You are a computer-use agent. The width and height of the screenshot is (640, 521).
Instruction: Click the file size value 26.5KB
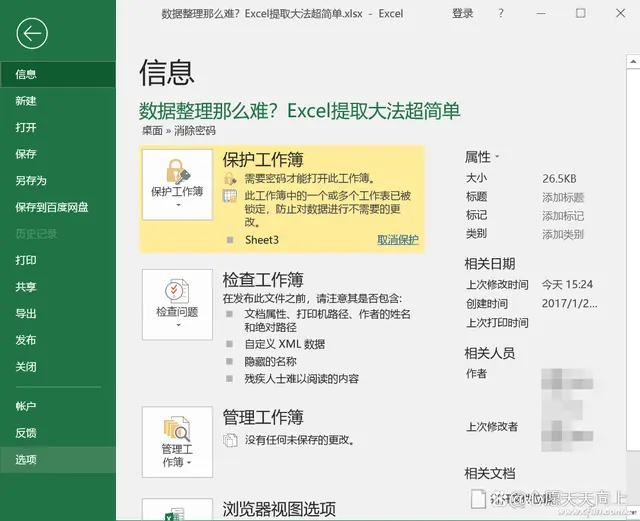(x=559, y=178)
